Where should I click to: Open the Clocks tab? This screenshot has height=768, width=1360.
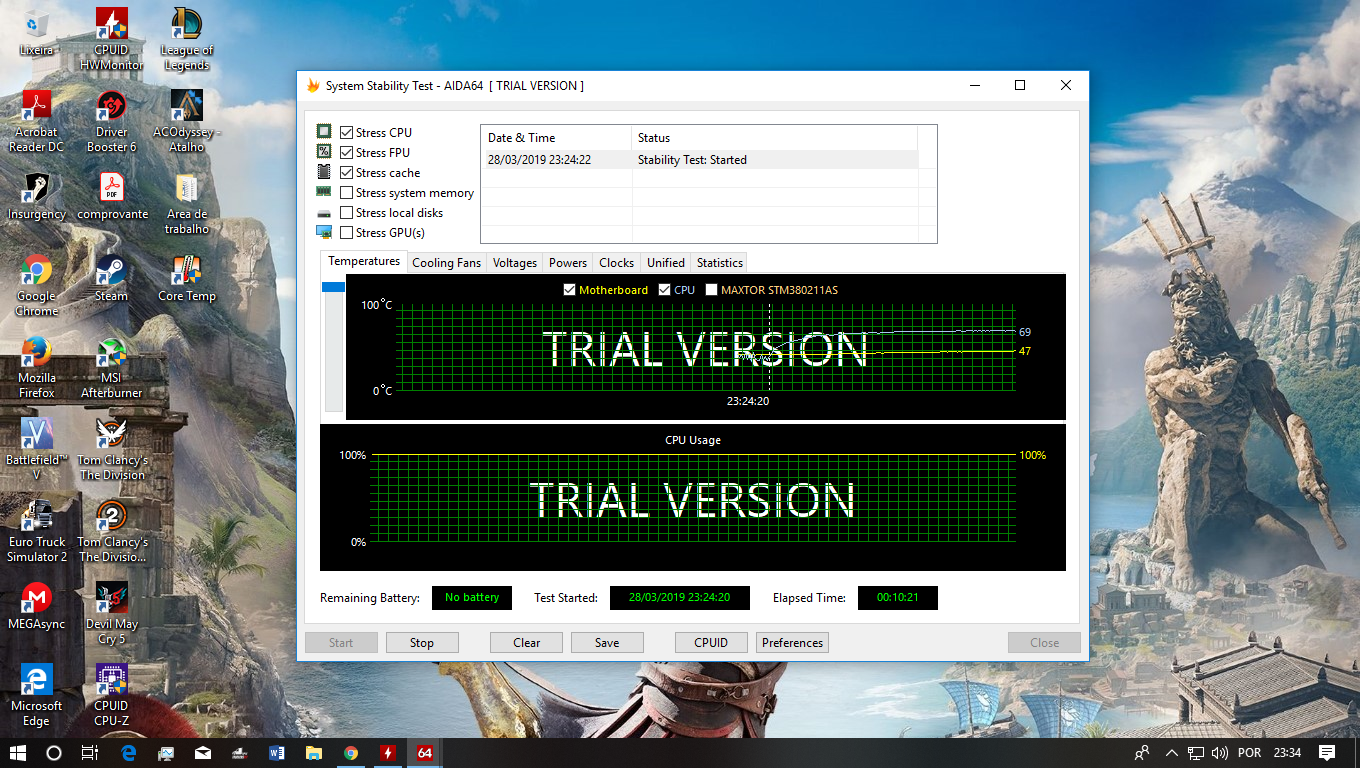616,263
